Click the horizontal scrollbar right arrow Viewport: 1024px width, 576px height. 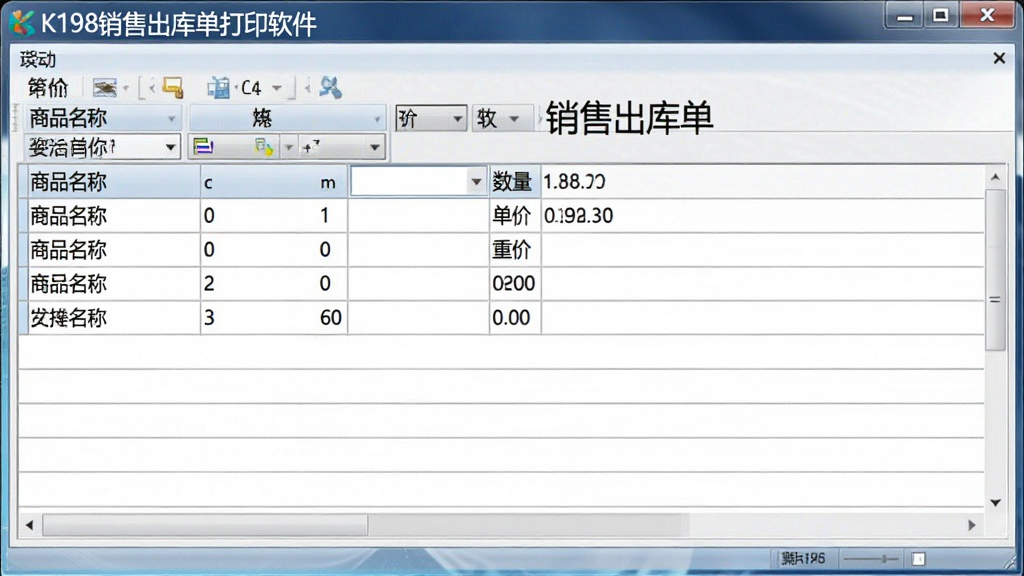(x=972, y=525)
